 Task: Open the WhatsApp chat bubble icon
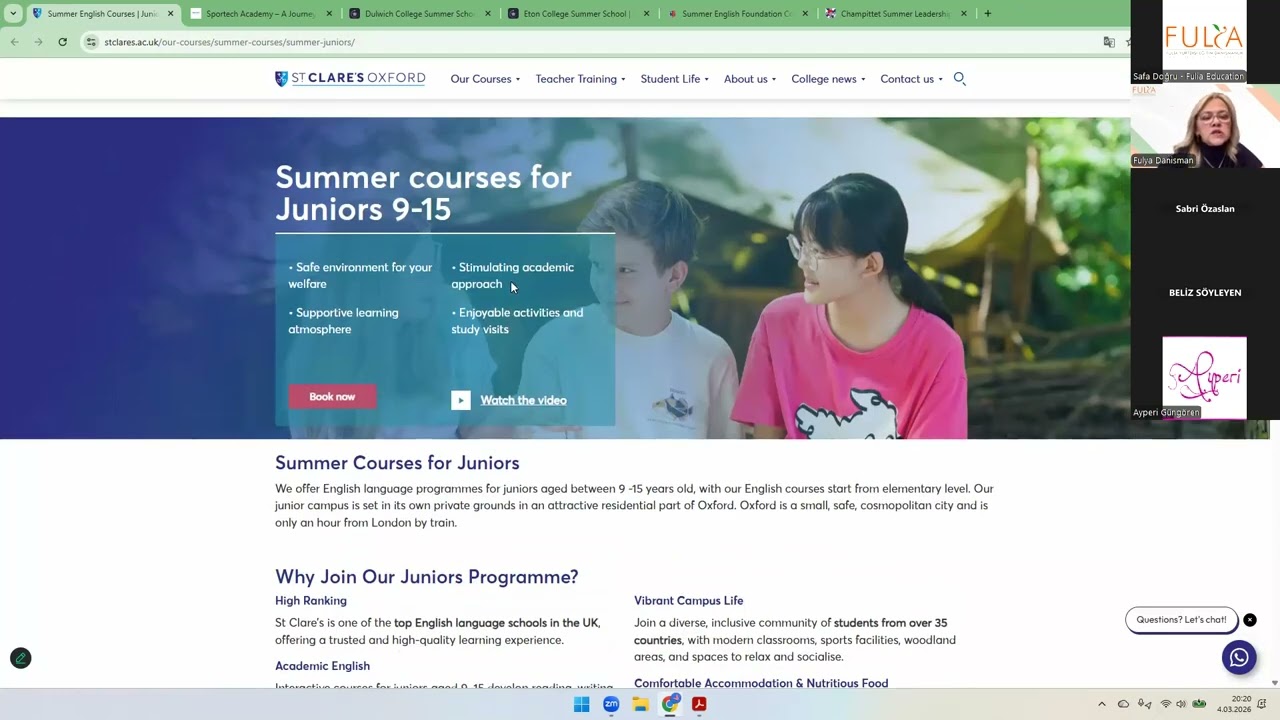[1239, 657]
